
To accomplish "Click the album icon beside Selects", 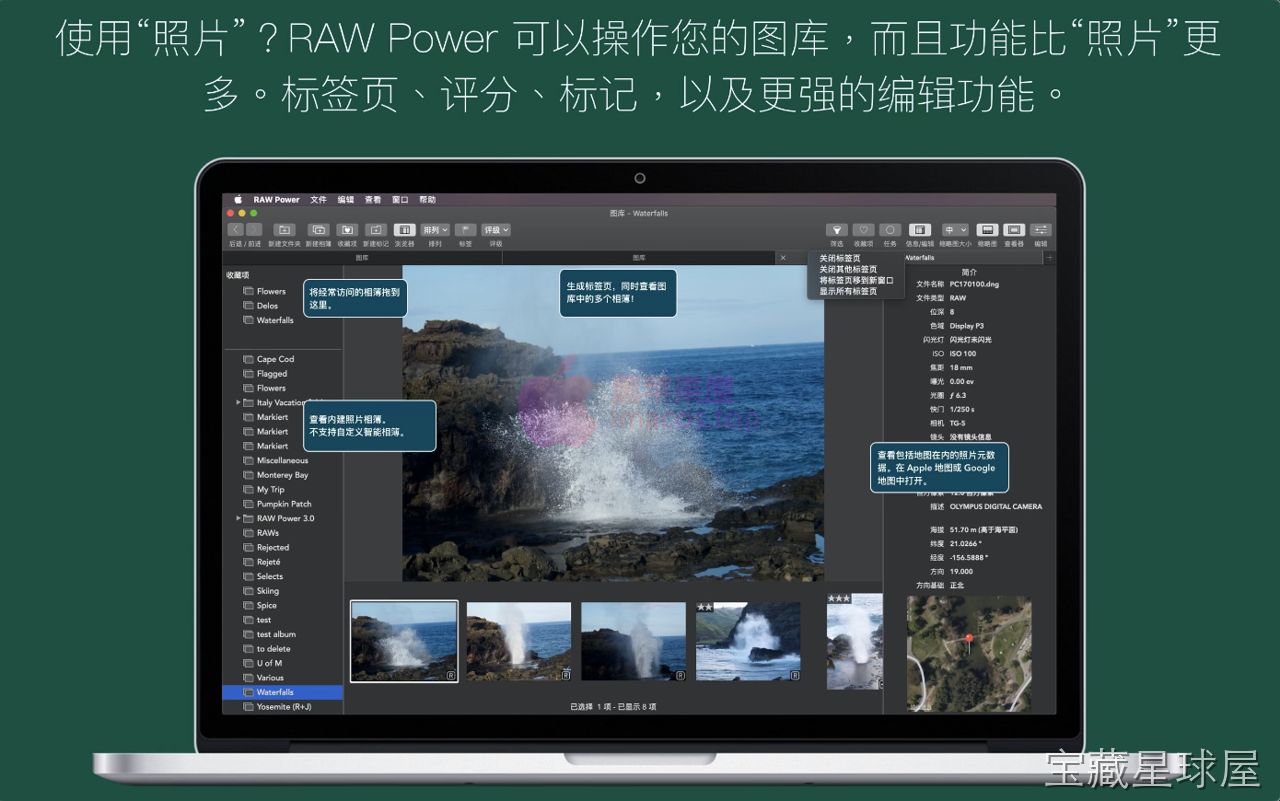I will (x=248, y=577).
